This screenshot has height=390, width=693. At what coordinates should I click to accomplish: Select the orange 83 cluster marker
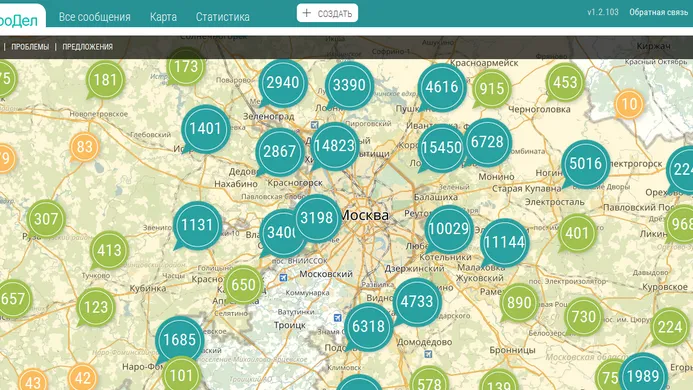point(84,147)
